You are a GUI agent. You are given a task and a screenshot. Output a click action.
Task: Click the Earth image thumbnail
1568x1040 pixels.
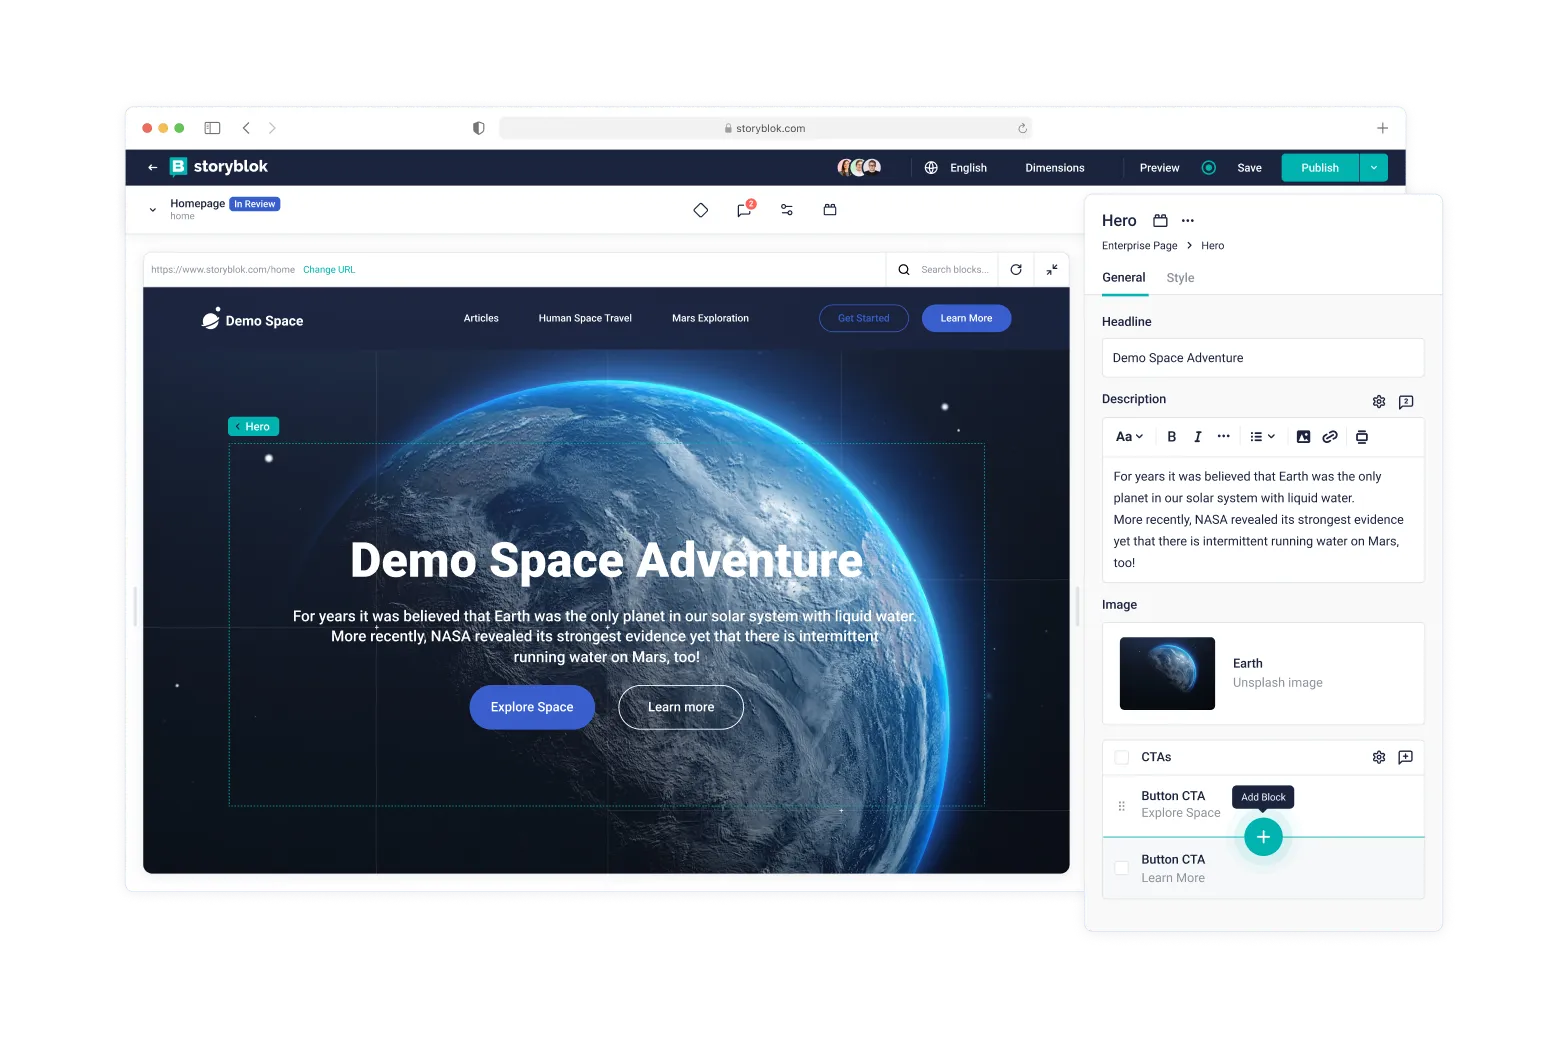tap(1167, 674)
